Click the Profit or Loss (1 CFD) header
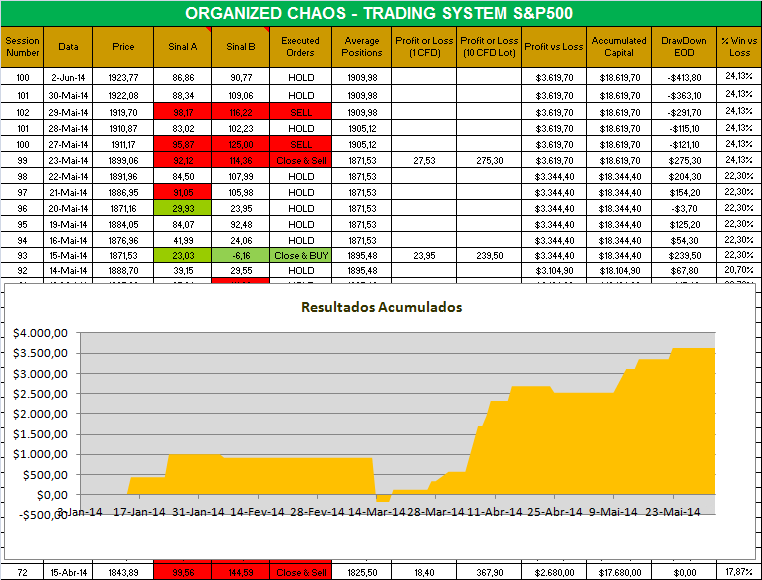 pyautogui.click(x=424, y=47)
